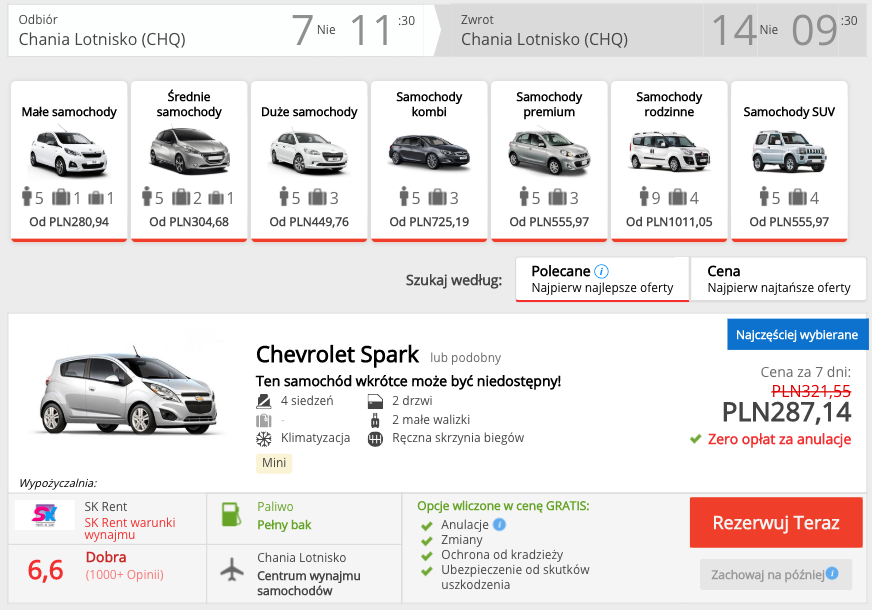Click the info icon next to Polecane
Screen dimensions: 872x610
(601, 271)
